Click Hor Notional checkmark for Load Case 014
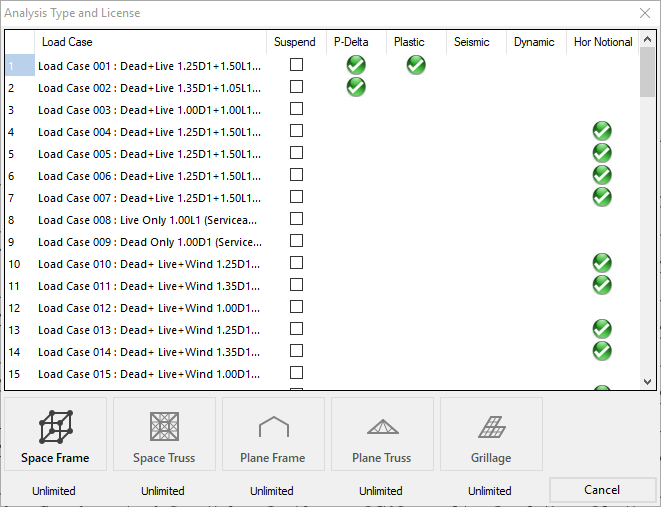 [x=602, y=351]
